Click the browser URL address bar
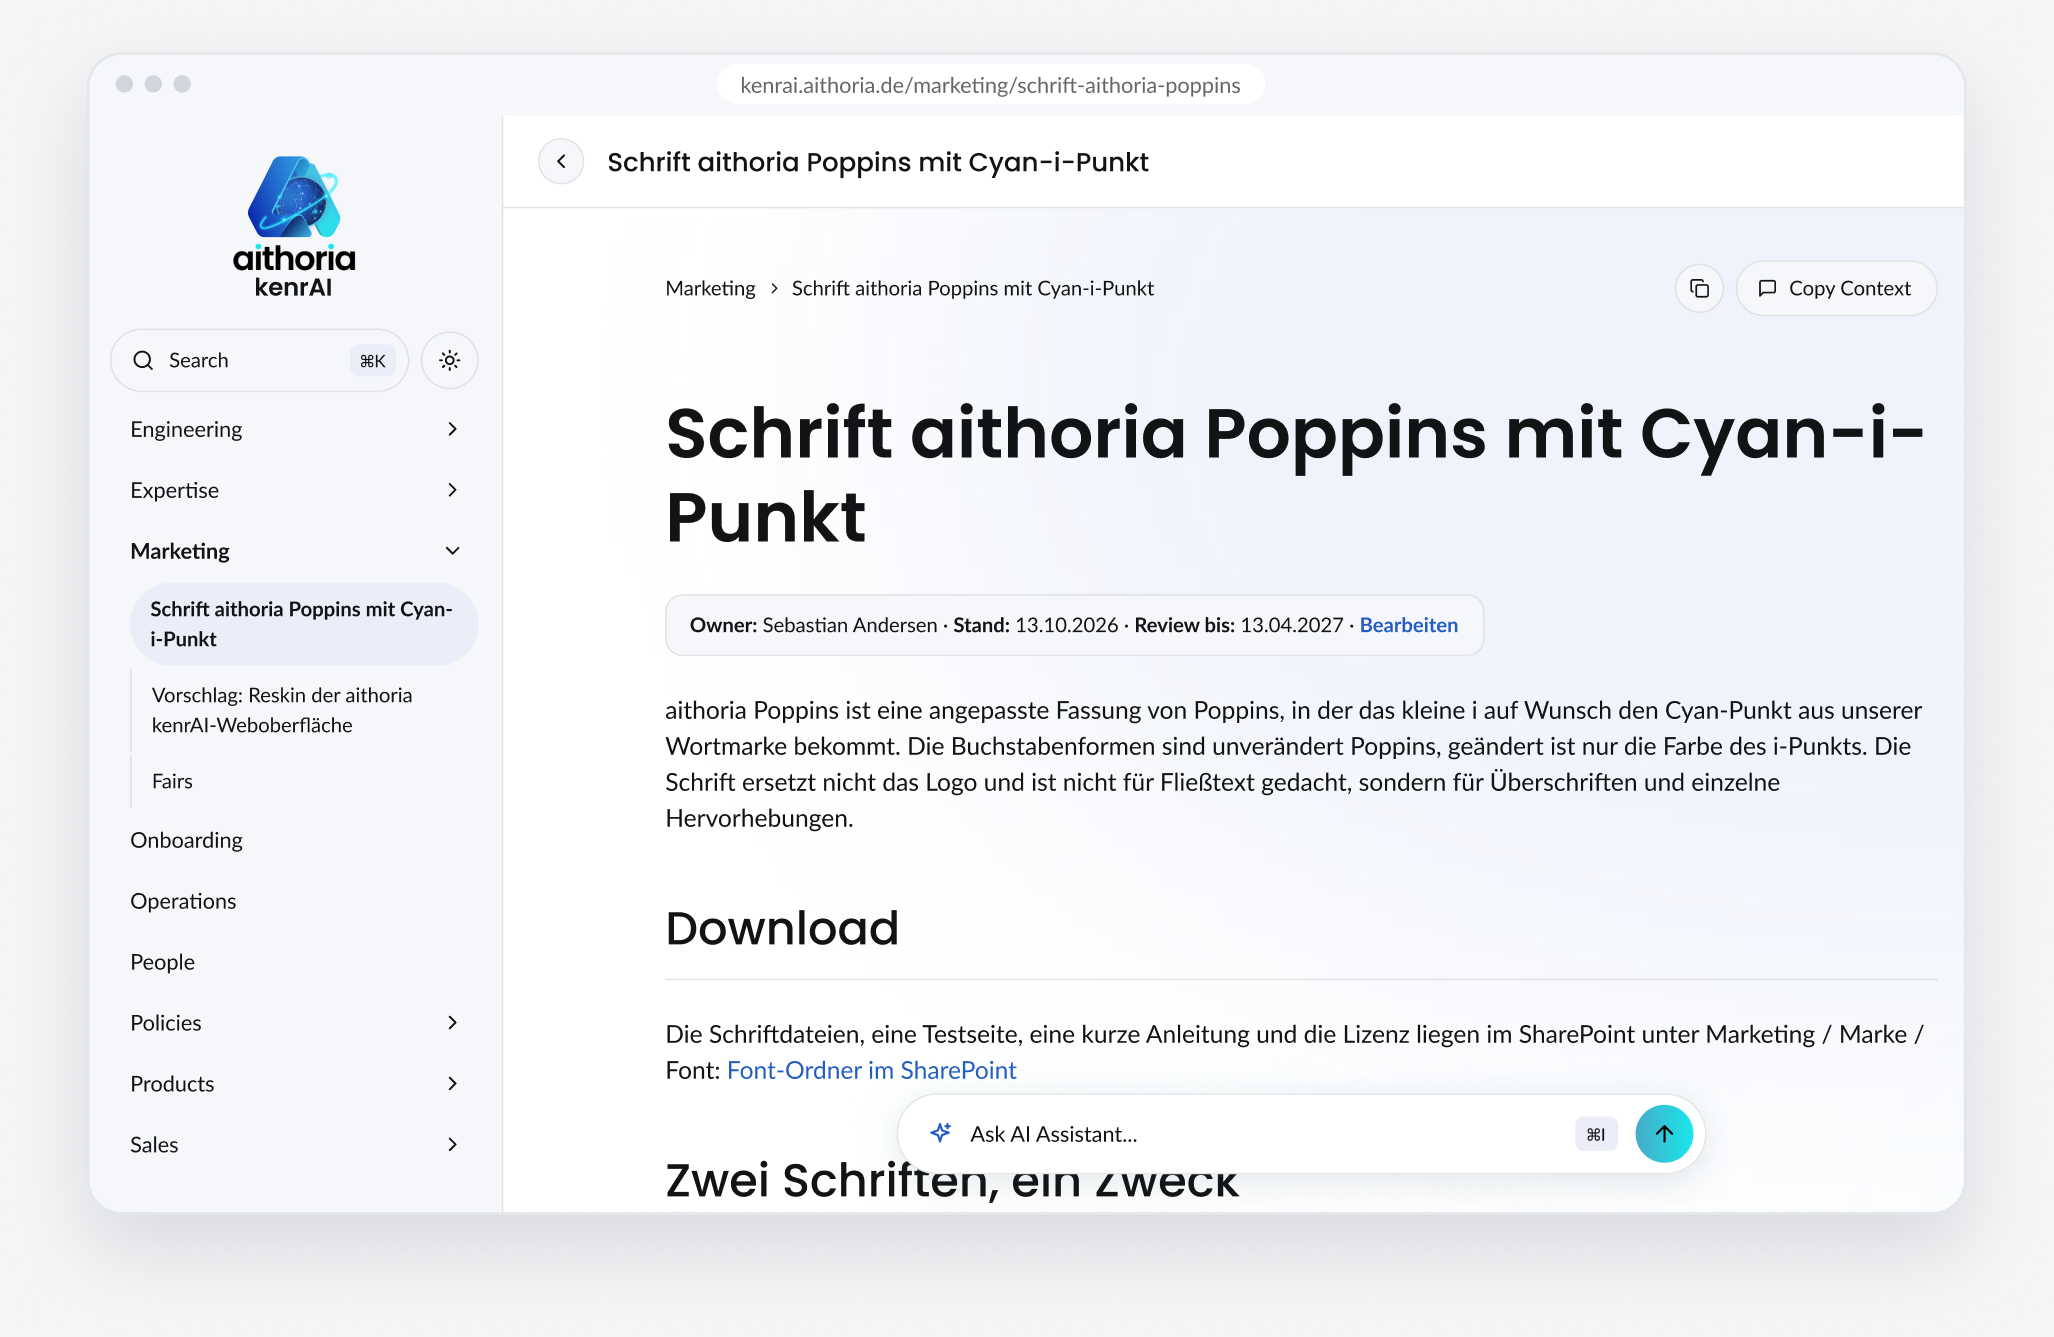 pyautogui.click(x=990, y=85)
